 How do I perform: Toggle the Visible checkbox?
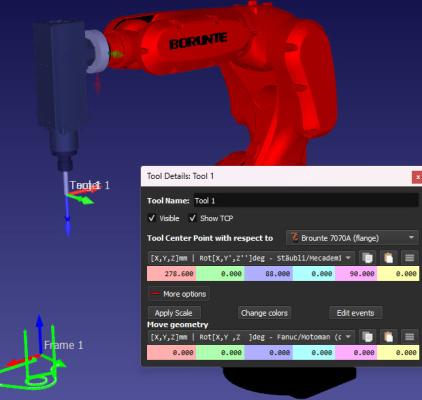pos(152,218)
